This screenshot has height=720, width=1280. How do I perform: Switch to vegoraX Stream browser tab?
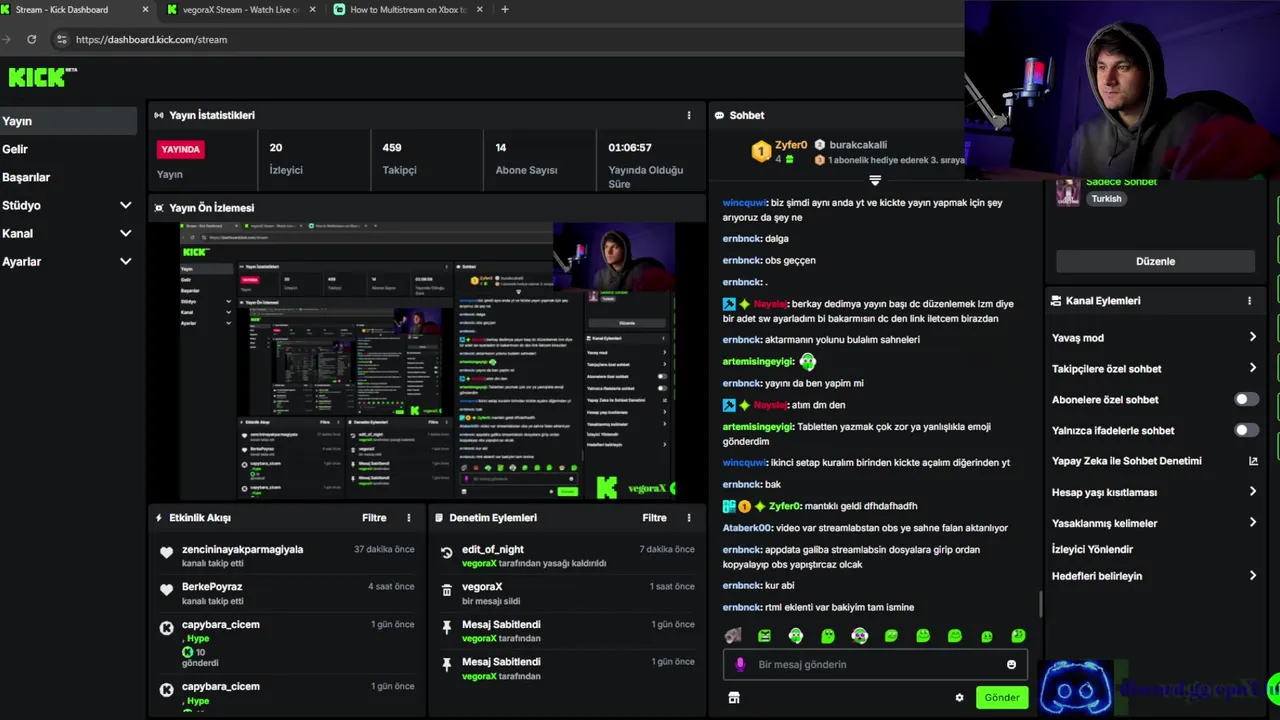240,10
